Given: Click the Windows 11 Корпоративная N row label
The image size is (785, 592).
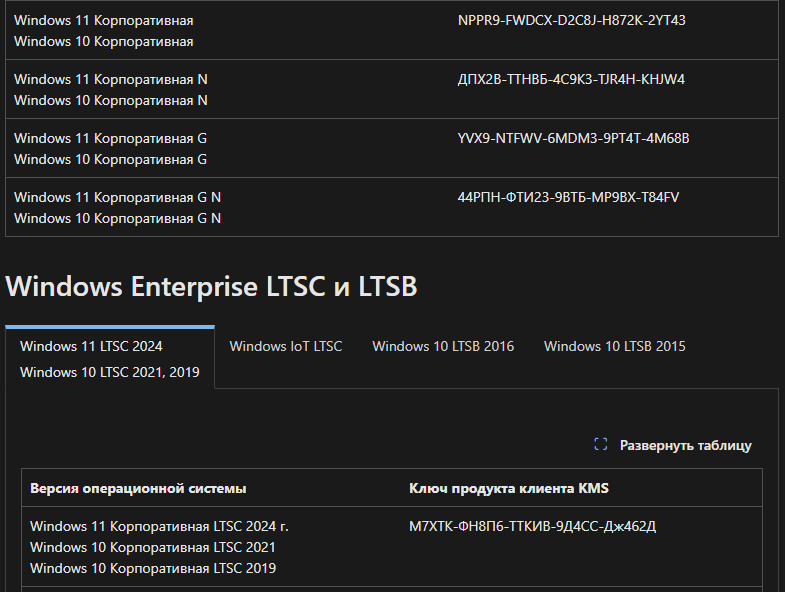Looking at the screenshot, I should click(x=111, y=80).
